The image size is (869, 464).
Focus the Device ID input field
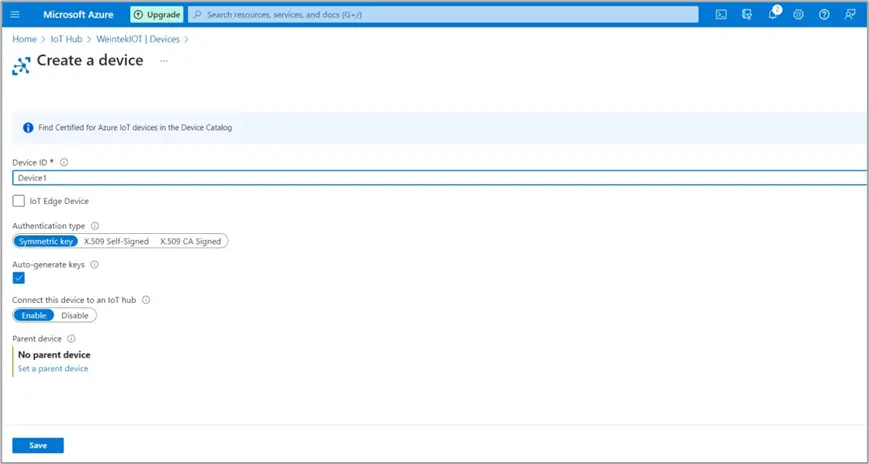440,178
